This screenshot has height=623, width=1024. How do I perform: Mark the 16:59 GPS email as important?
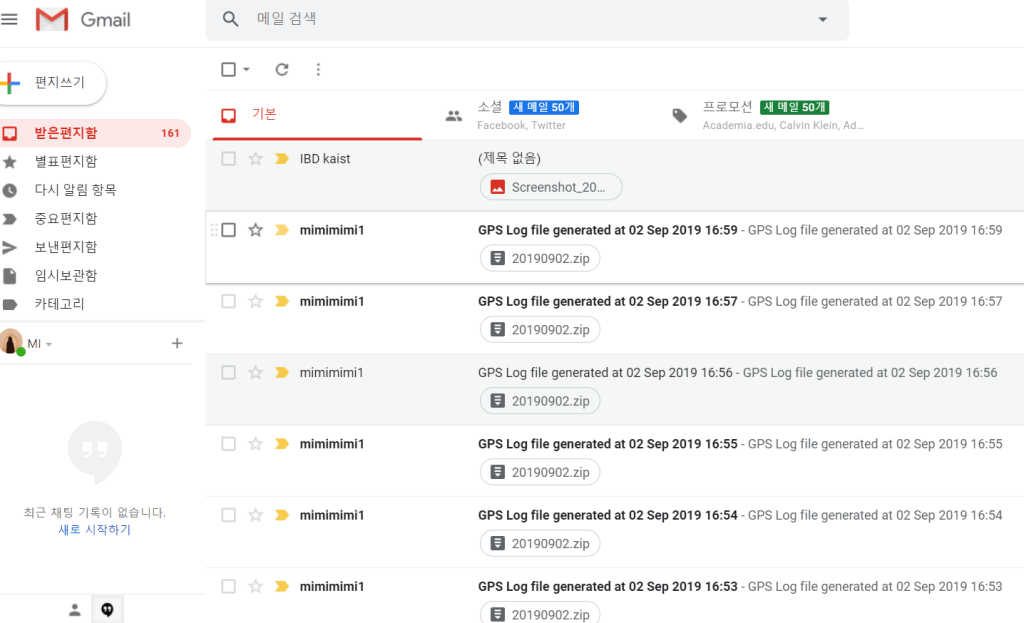(x=281, y=230)
